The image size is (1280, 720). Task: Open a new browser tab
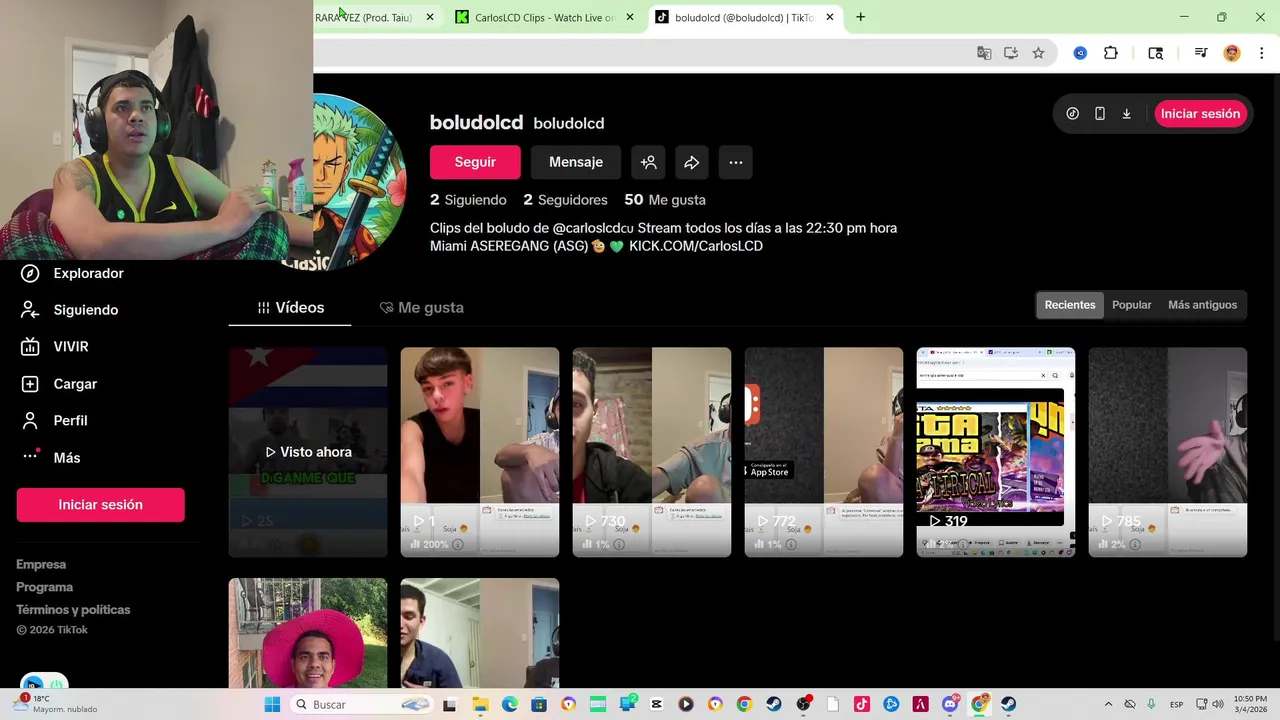point(860,17)
